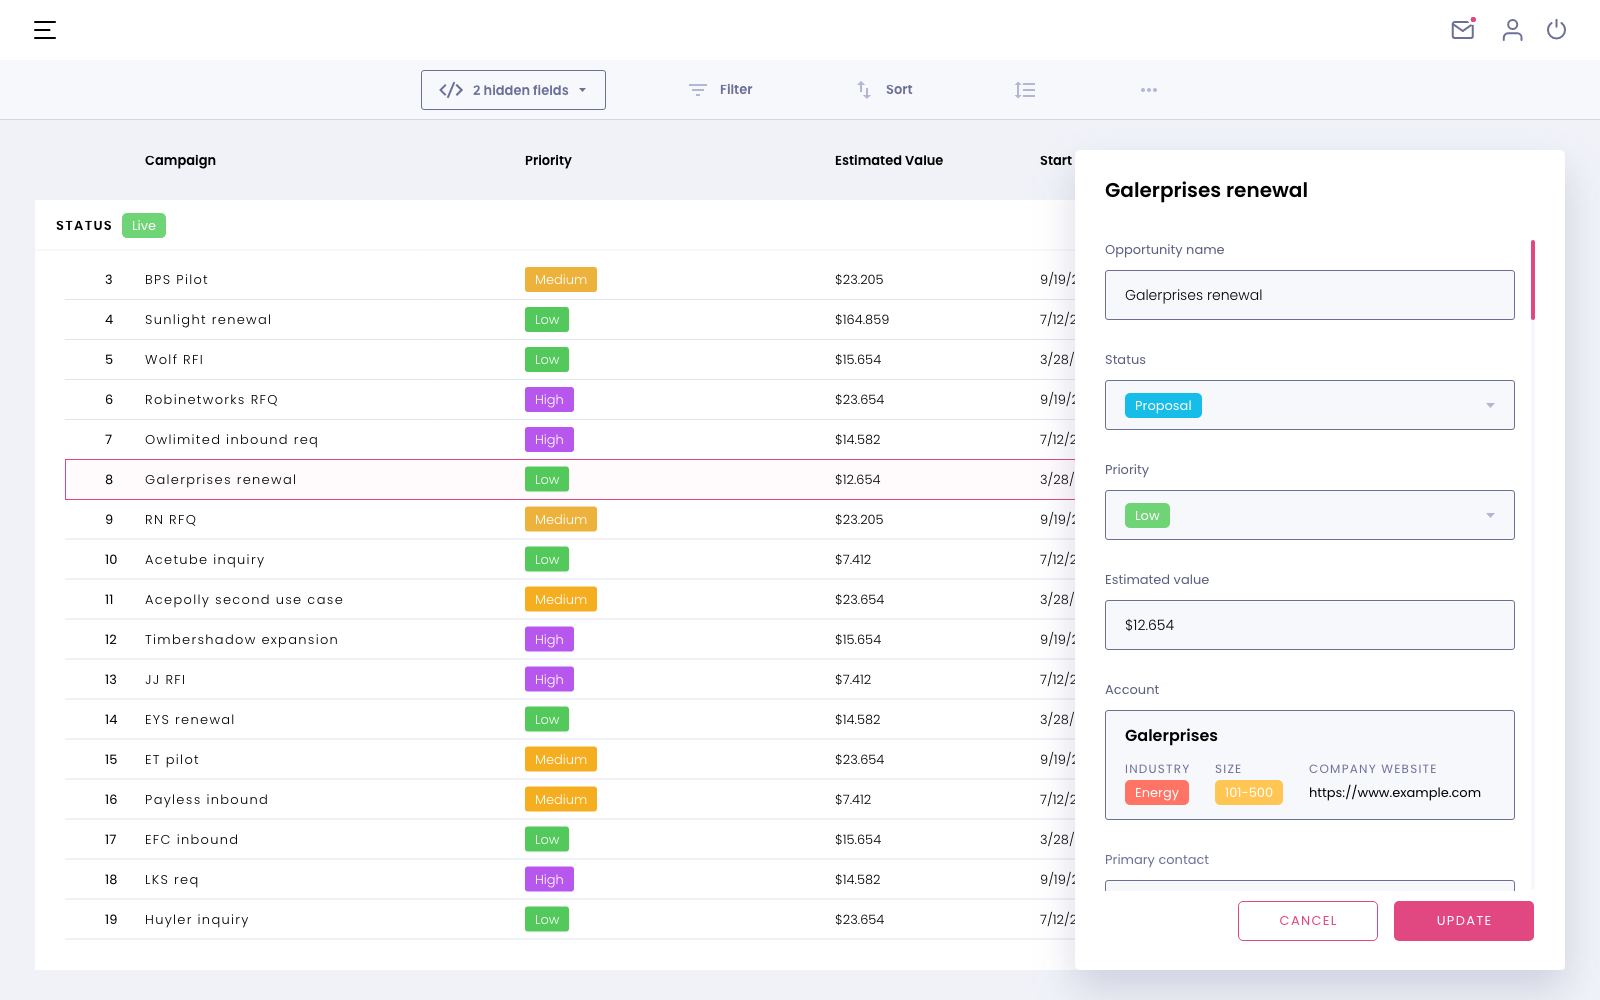
Task: Open the user profile icon
Action: click(x=1512, y=30)
